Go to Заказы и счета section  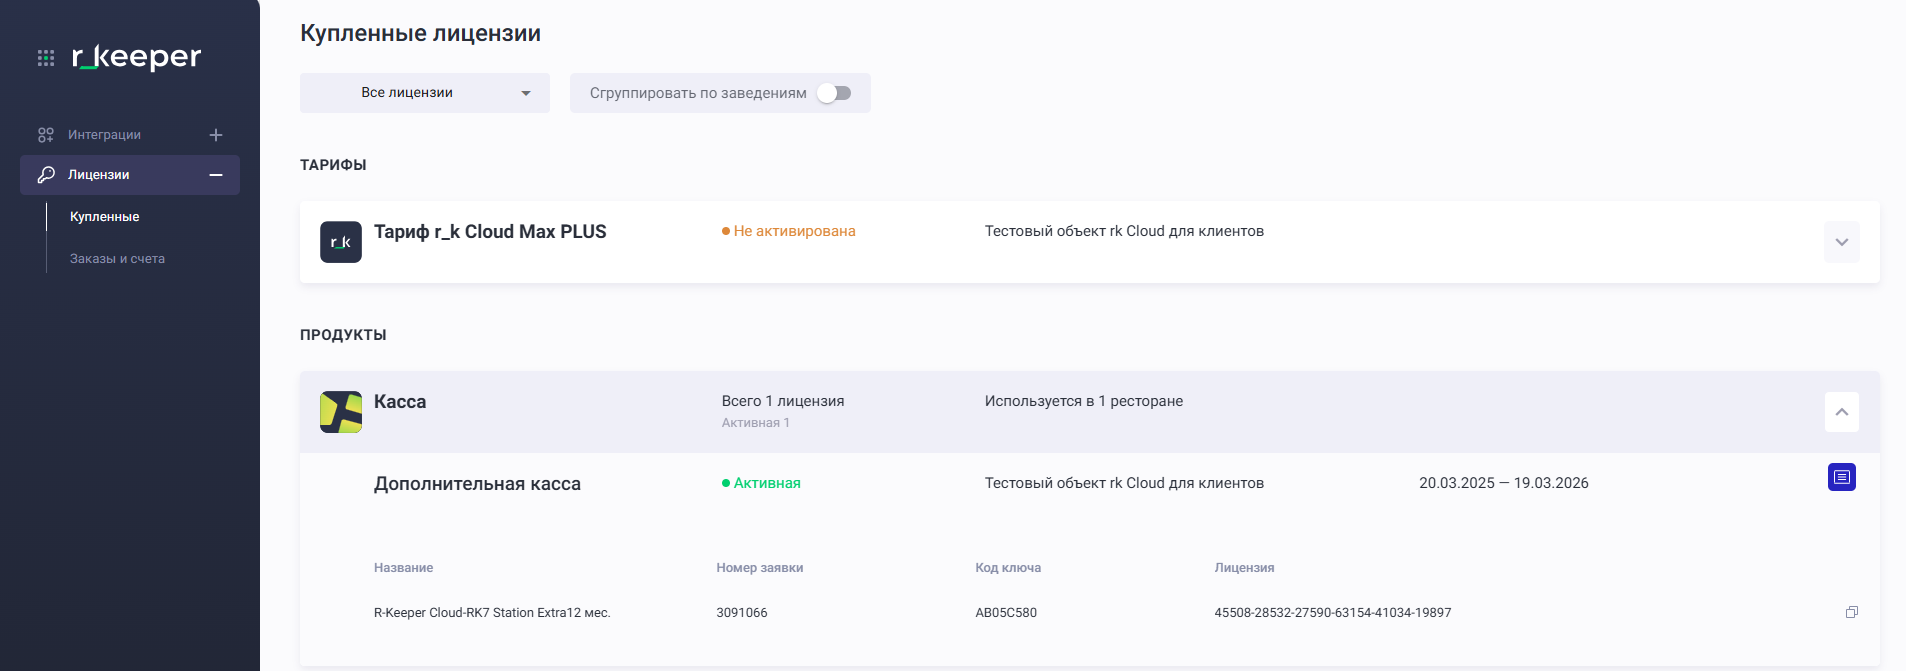click(117, 259)
